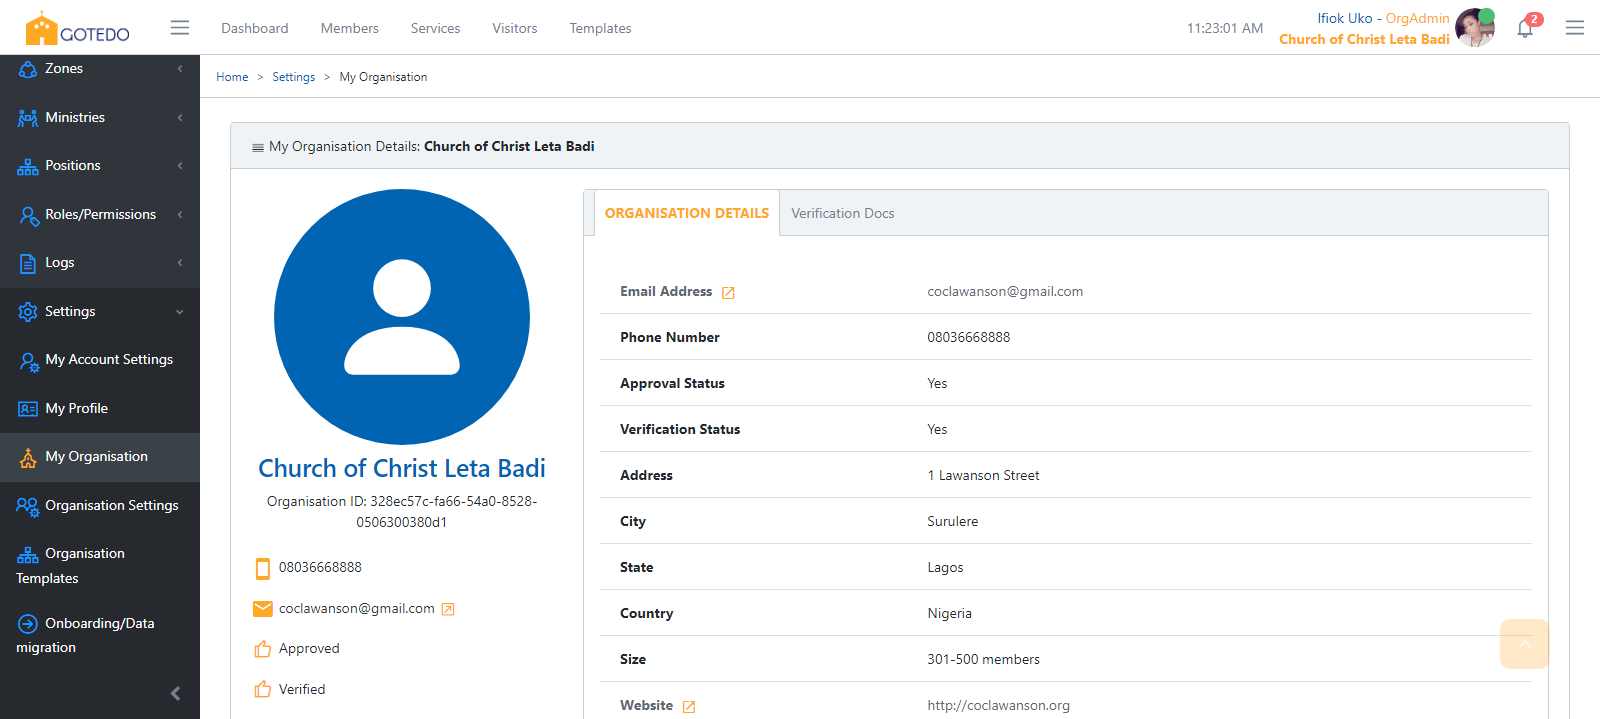The image size is (1600, 719).
Task: Click the GOTEDO logo
Action: click(x=78, y=29)
